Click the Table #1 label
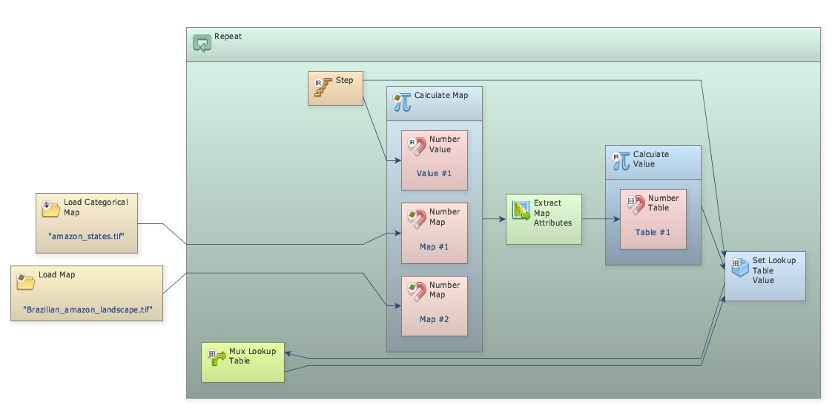The height and width of the screenshot is (407, 833). point(653,232)
